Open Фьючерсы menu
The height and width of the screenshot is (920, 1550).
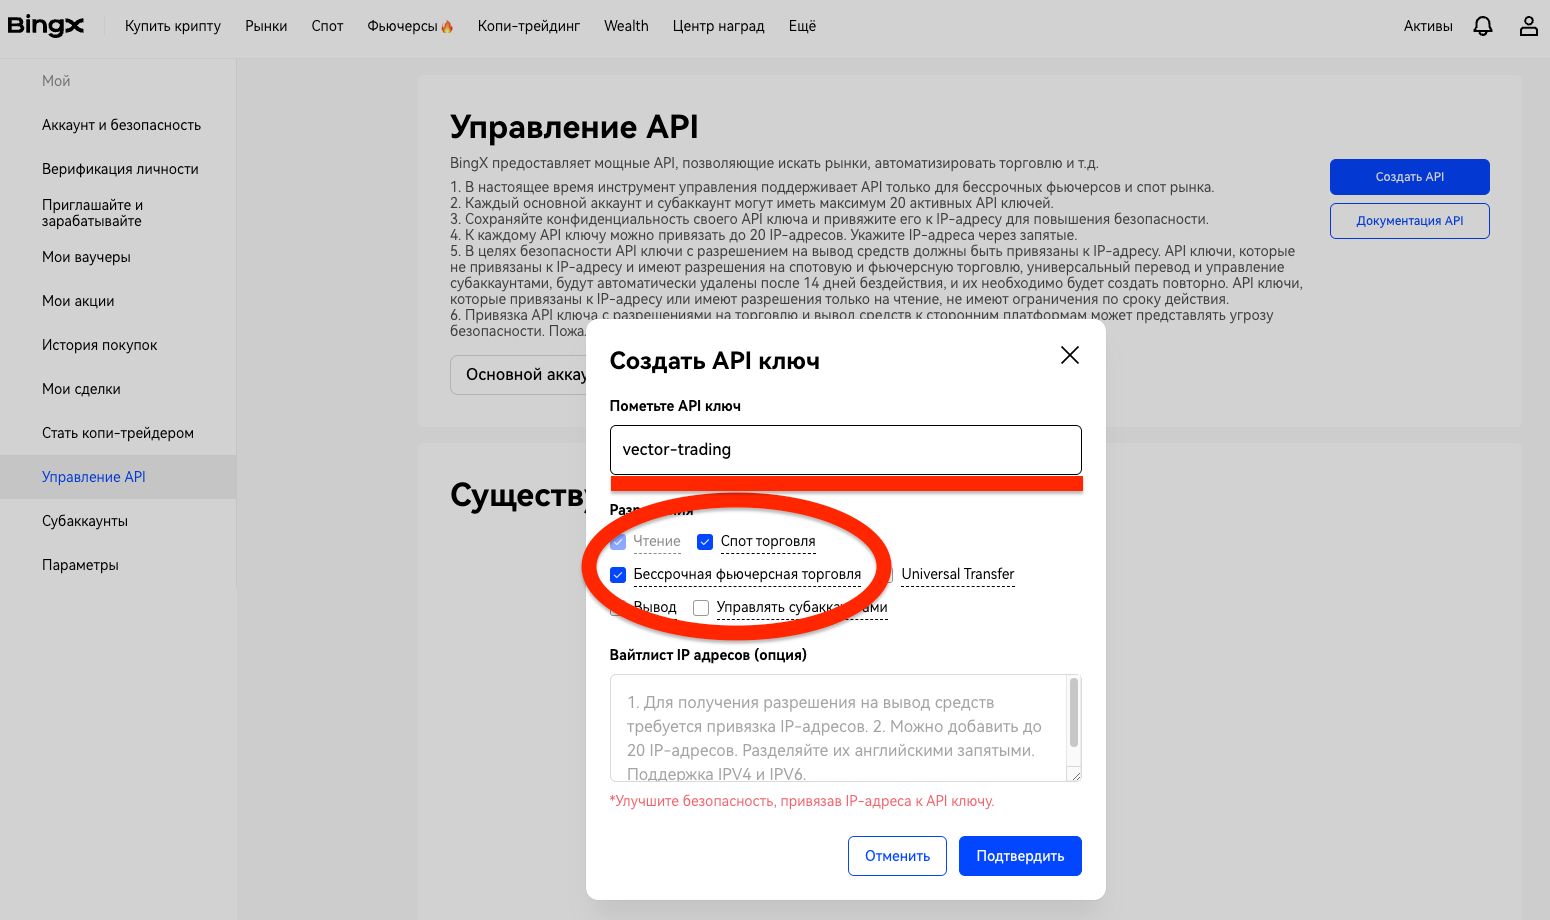[410, 26]
